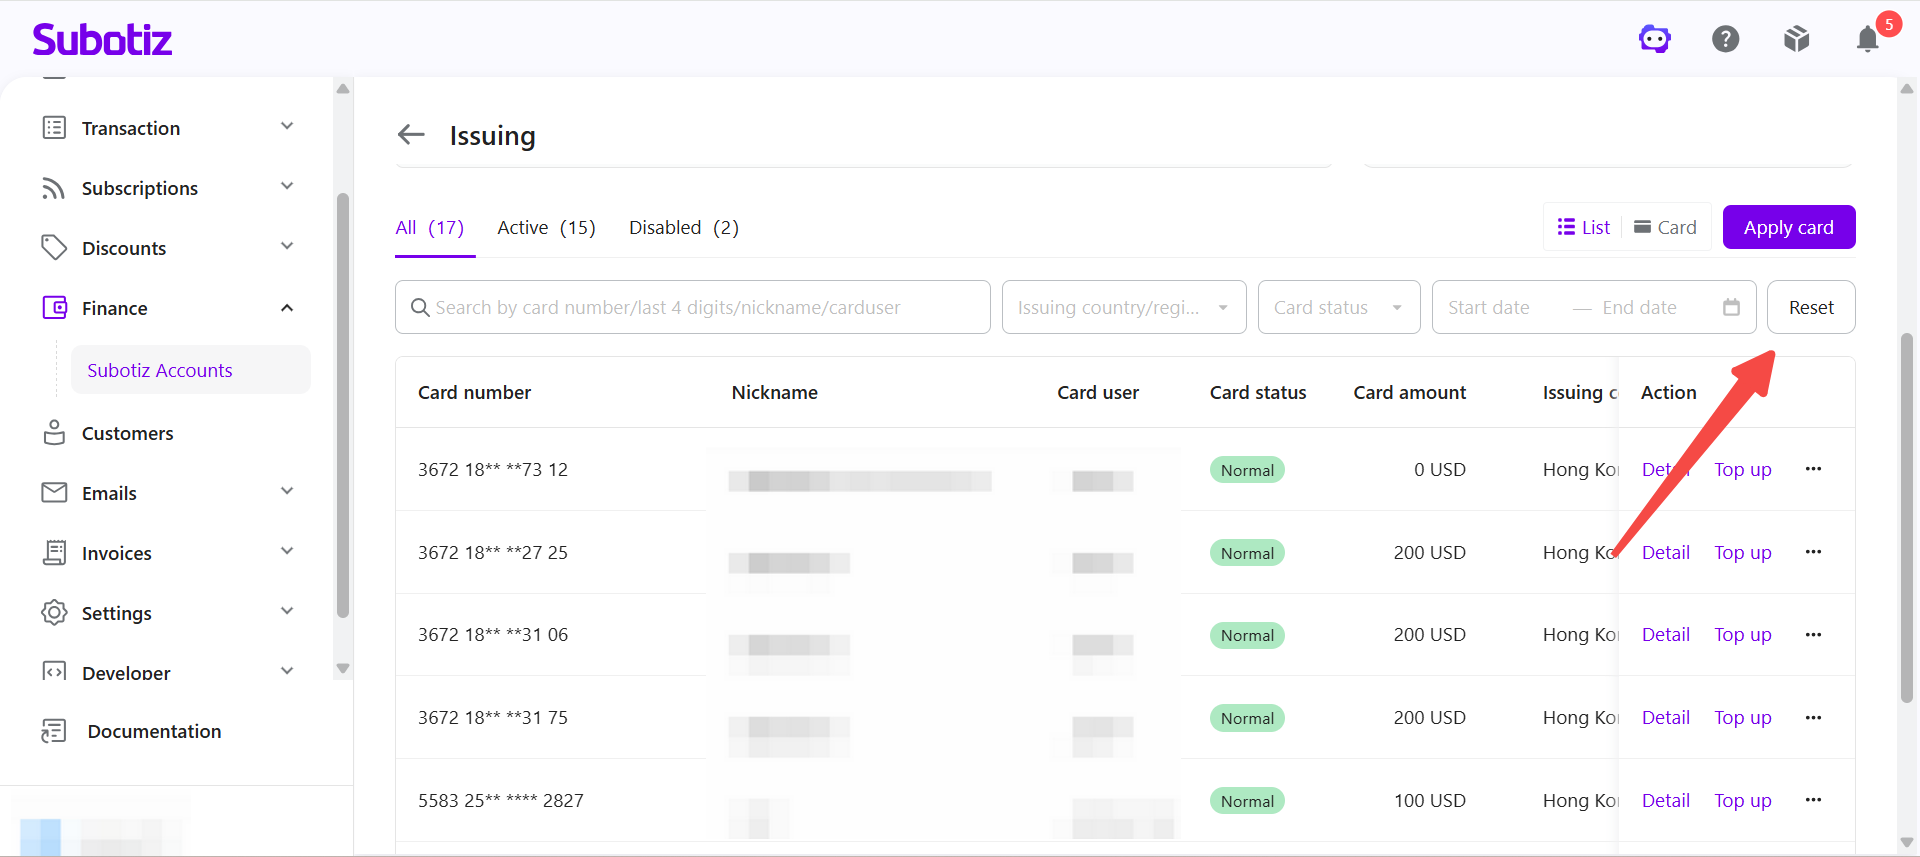Open more actions for card ending 31 06
This screenshot has width=1920, height=857.
[x=1813, y=634]
